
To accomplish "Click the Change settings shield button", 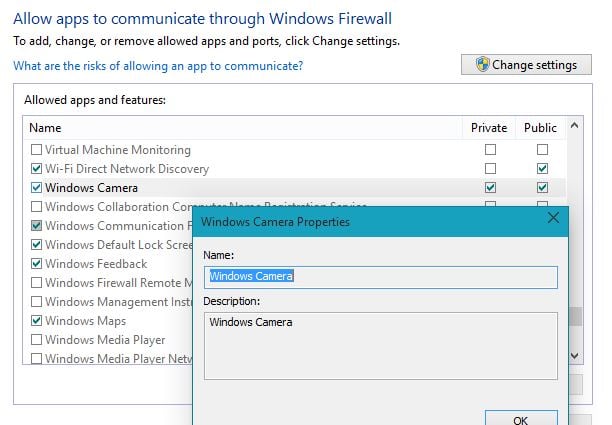I will click(525, 65).
